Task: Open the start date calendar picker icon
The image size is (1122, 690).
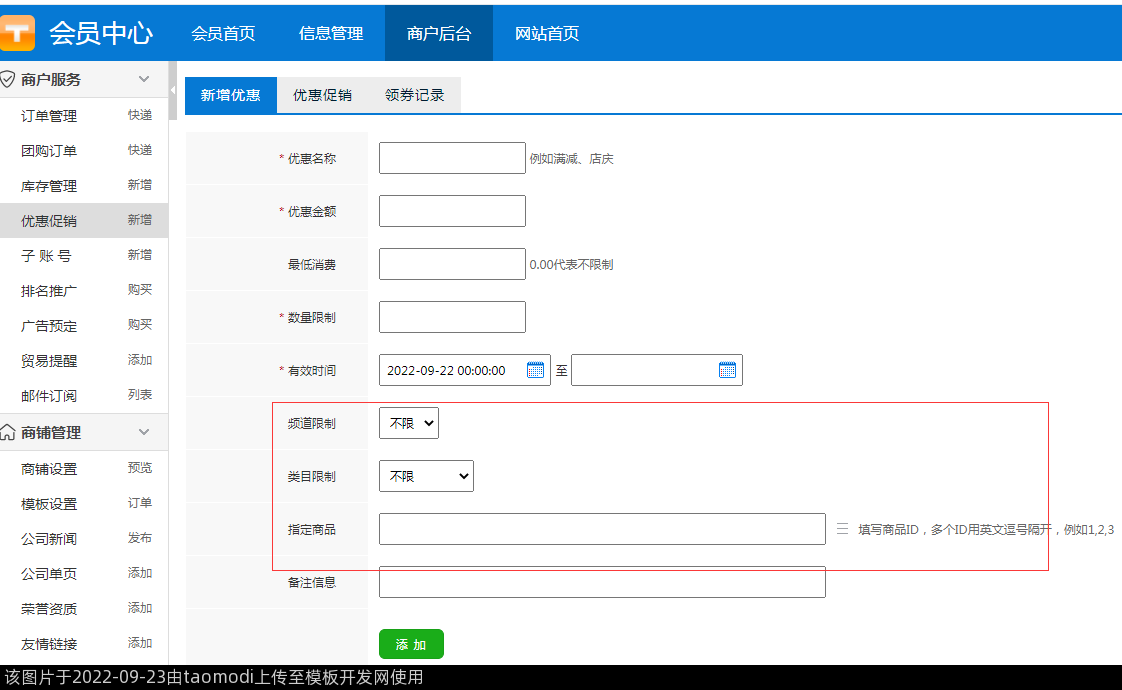Action: [x=535, y=370]
